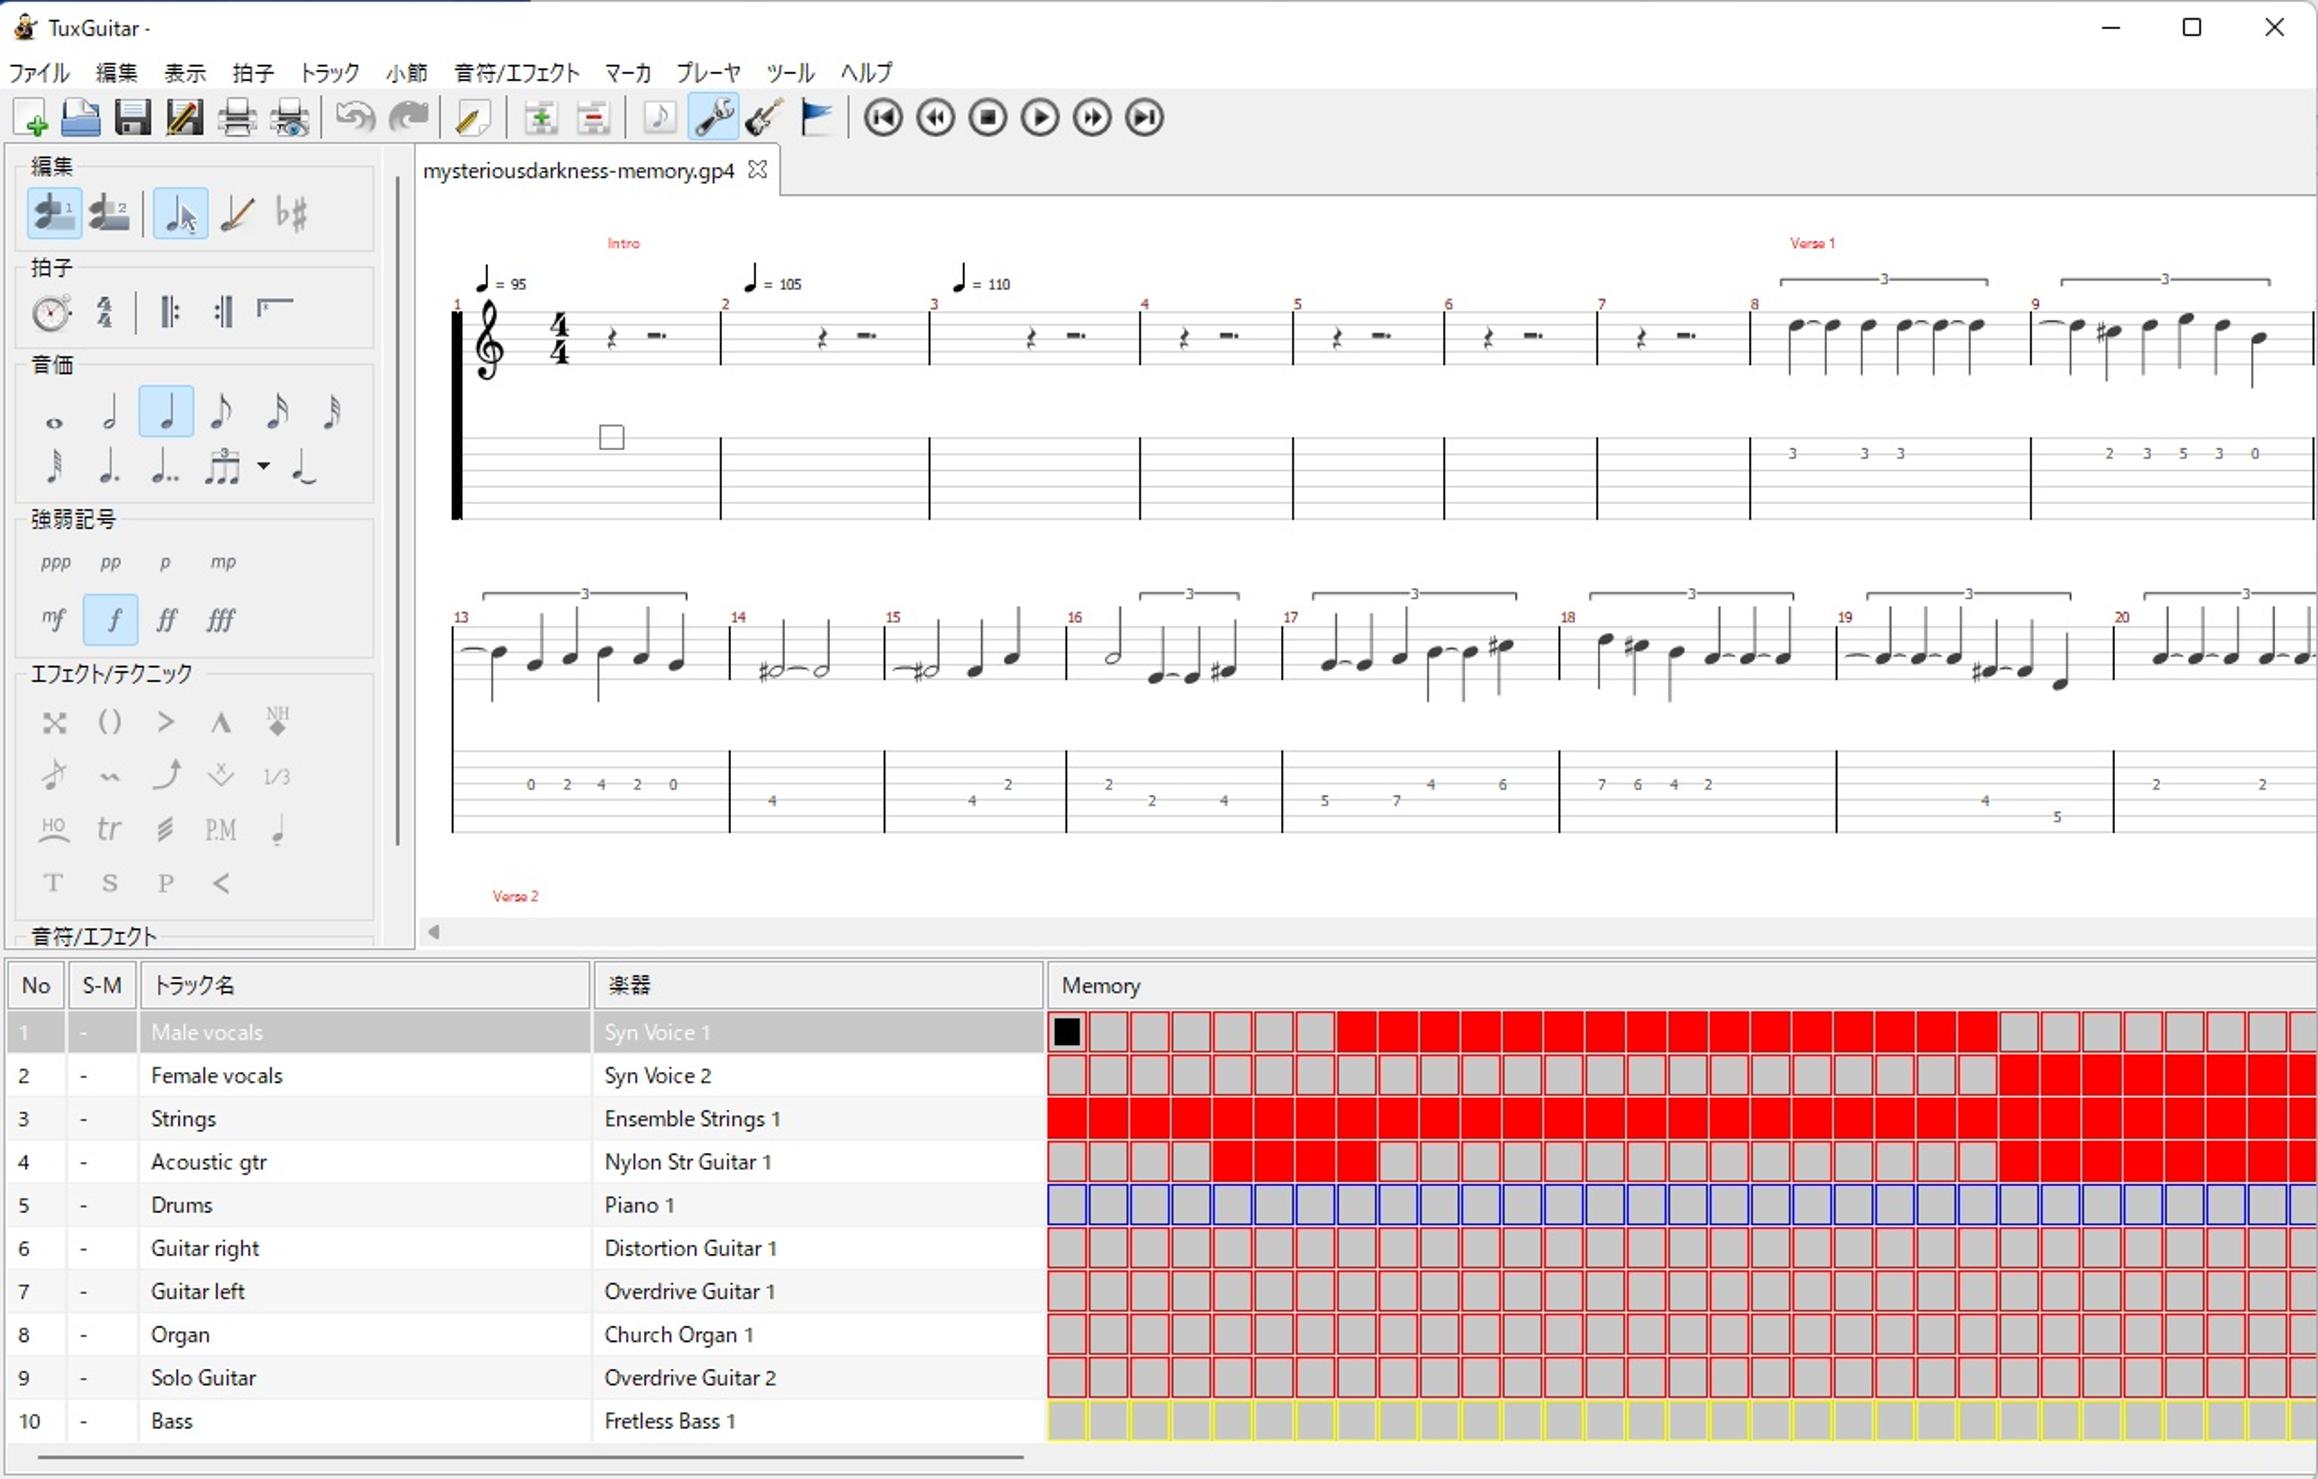Toggle the vibrato effect icon
This screenshot has height=1479, width=2318.
coord(110,776)
